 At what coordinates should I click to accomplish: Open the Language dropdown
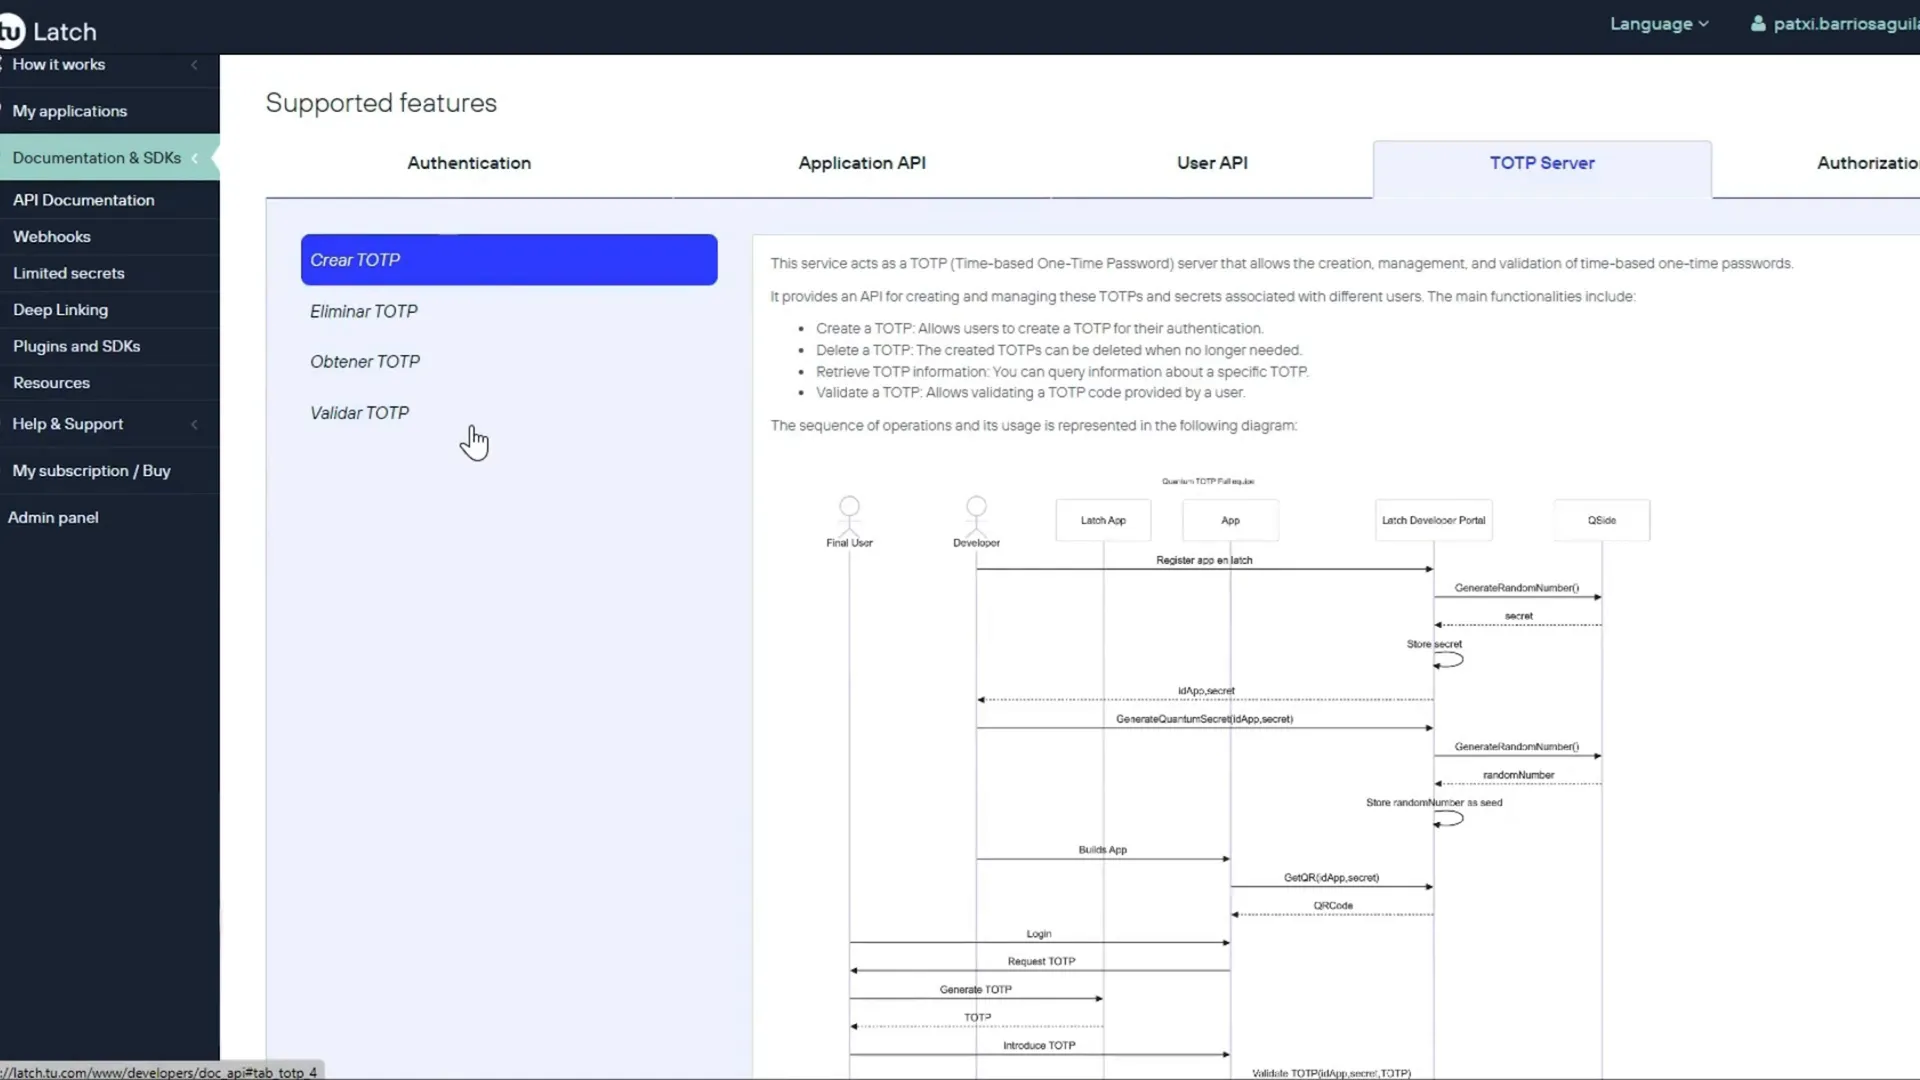tap(1659, 22)
